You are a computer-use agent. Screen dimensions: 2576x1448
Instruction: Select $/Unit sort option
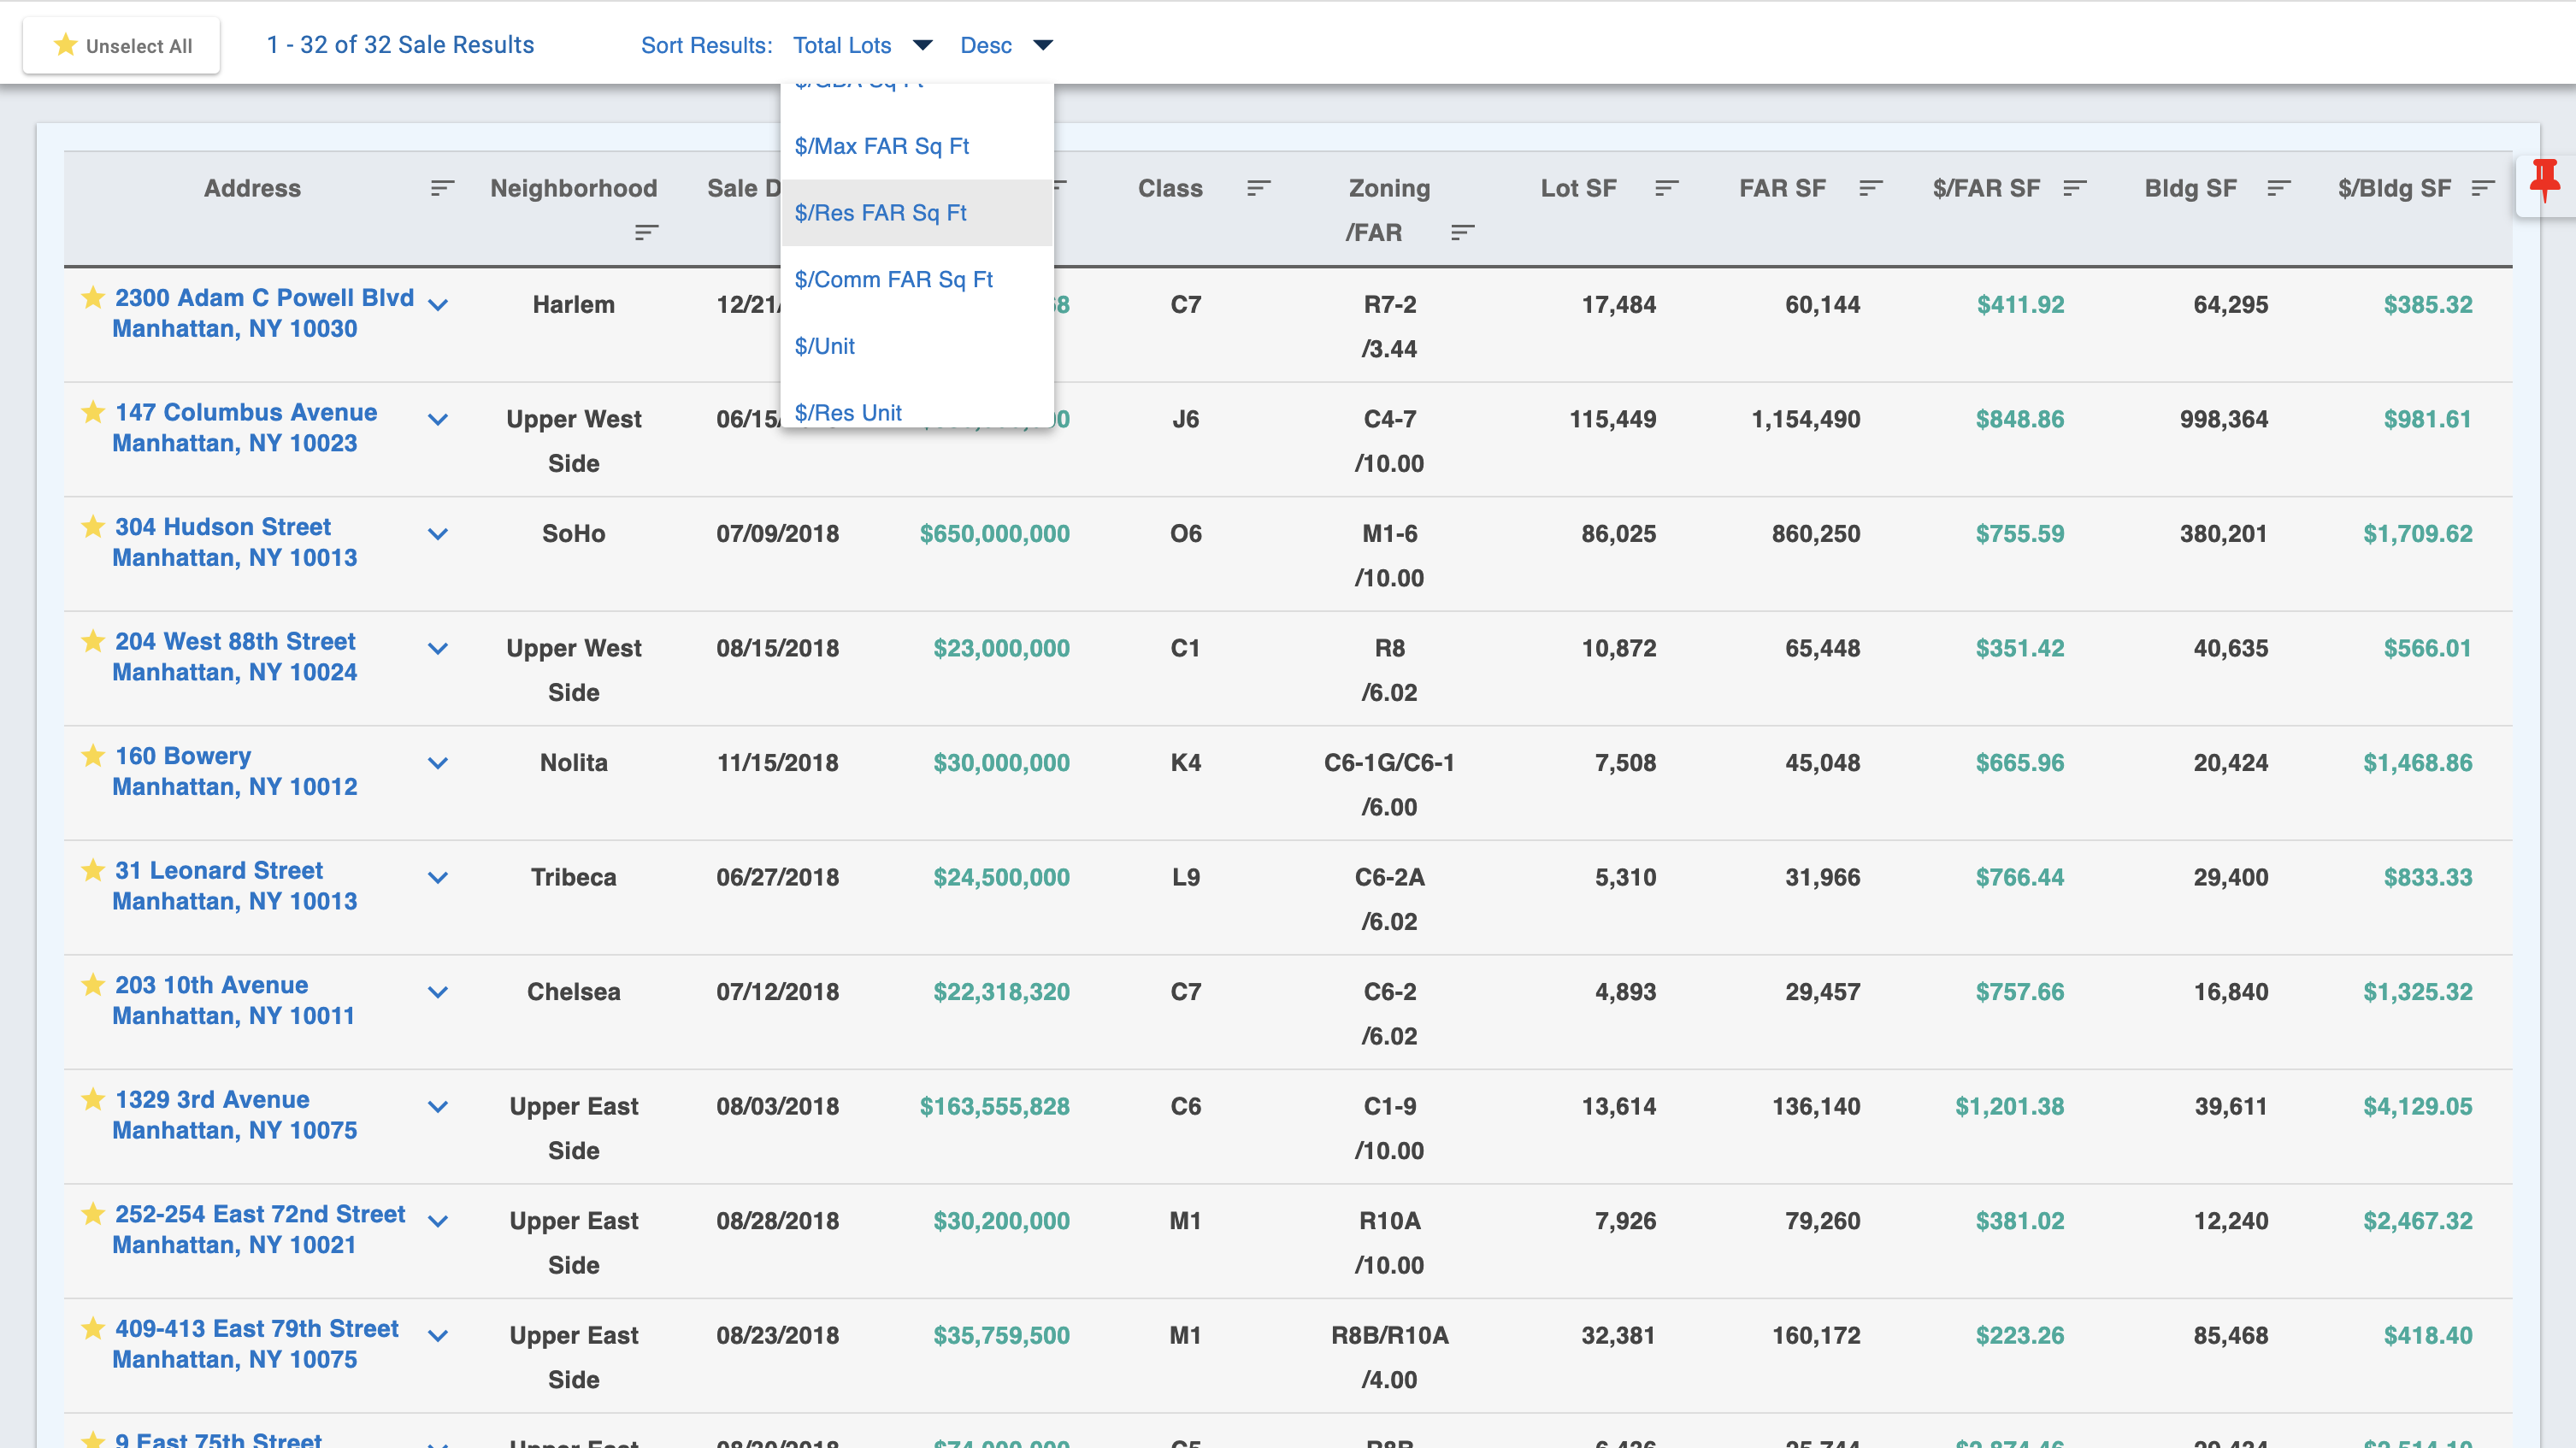pos(917,346)
